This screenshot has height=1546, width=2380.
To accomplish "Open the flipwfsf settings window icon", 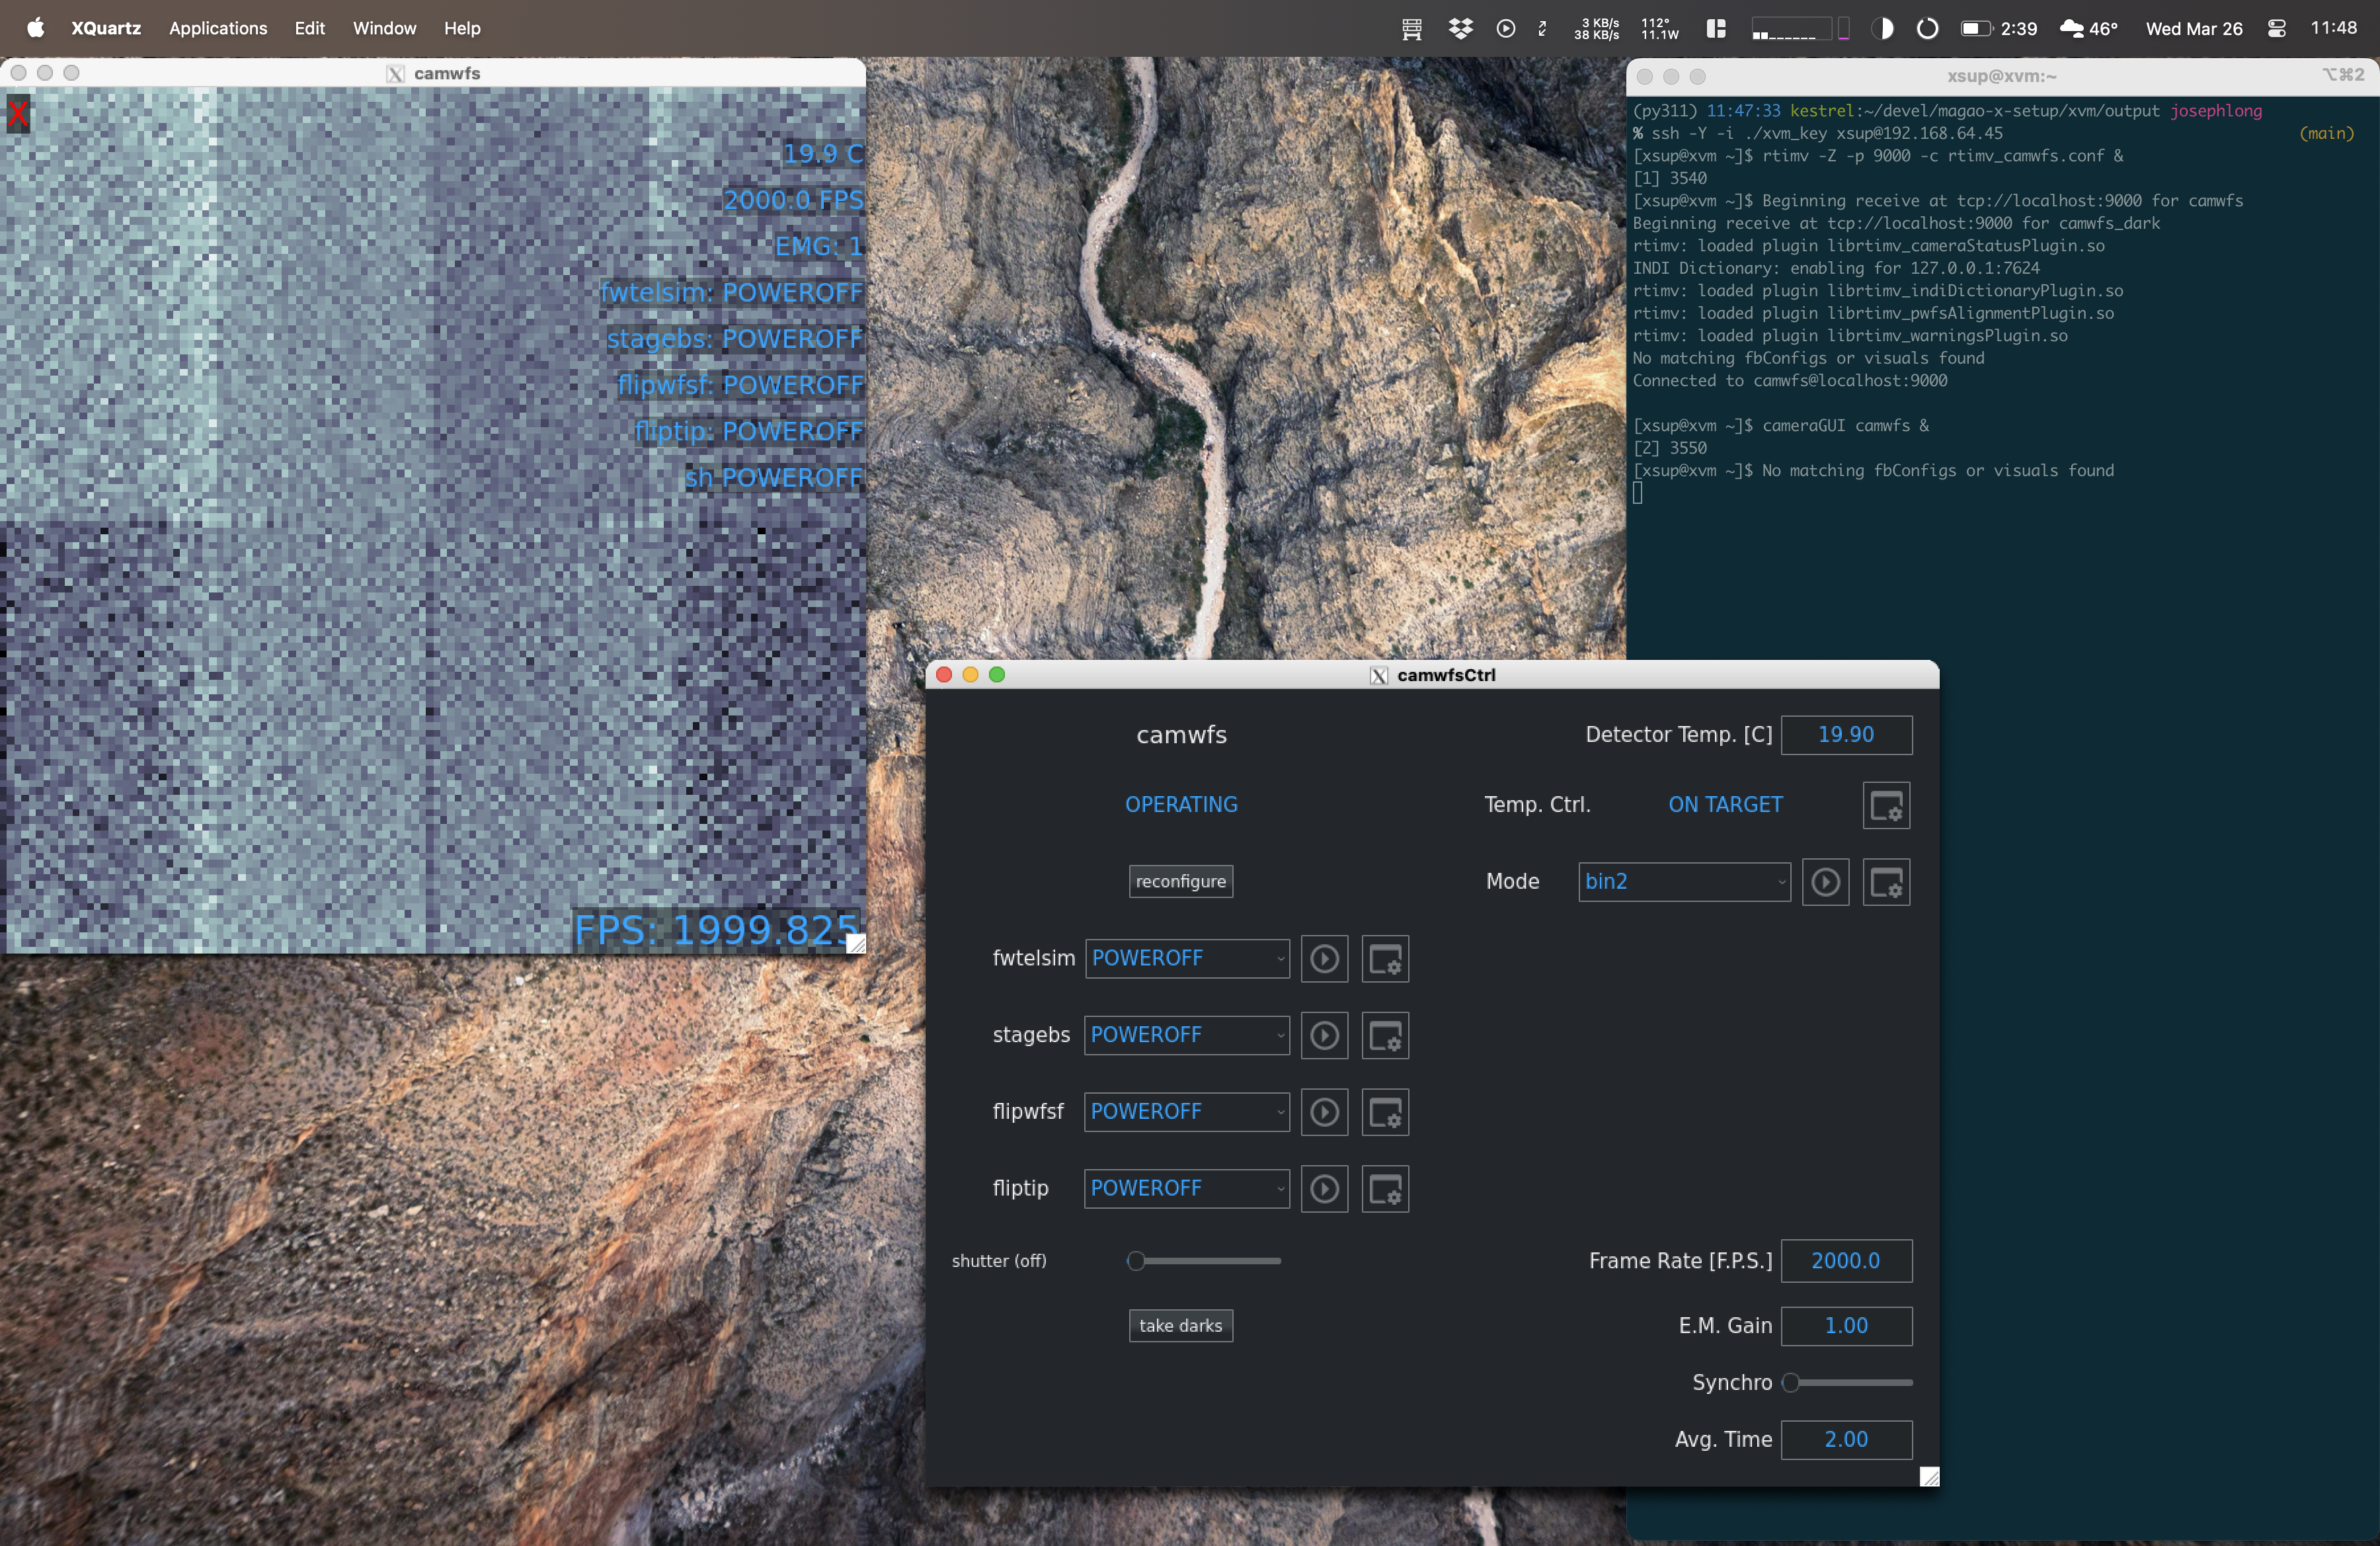I will [x=1385, y=1112].
